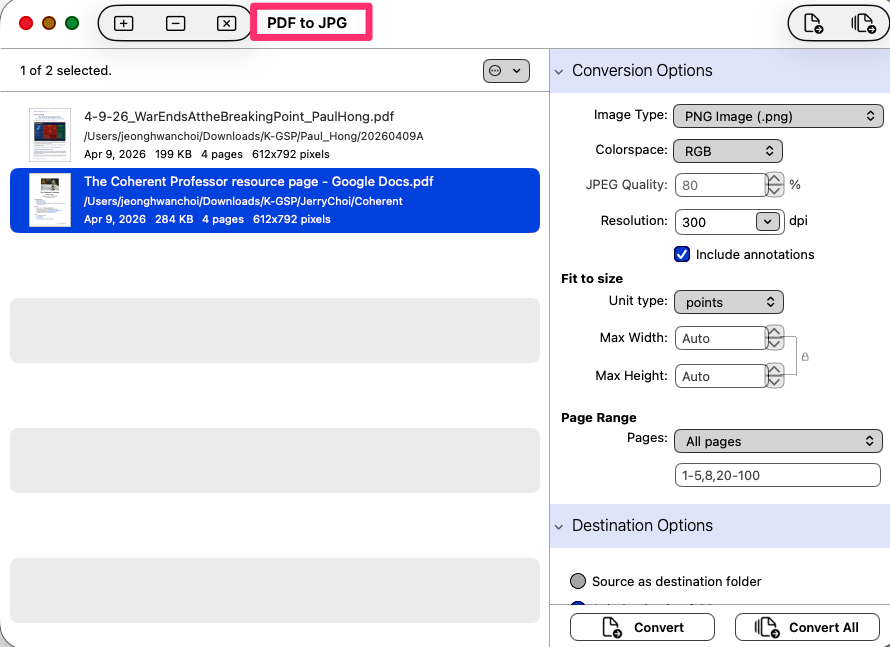Viewport: 890px width, 647px height.
Task: Click the Max Height field
Action: click(720, 376)
